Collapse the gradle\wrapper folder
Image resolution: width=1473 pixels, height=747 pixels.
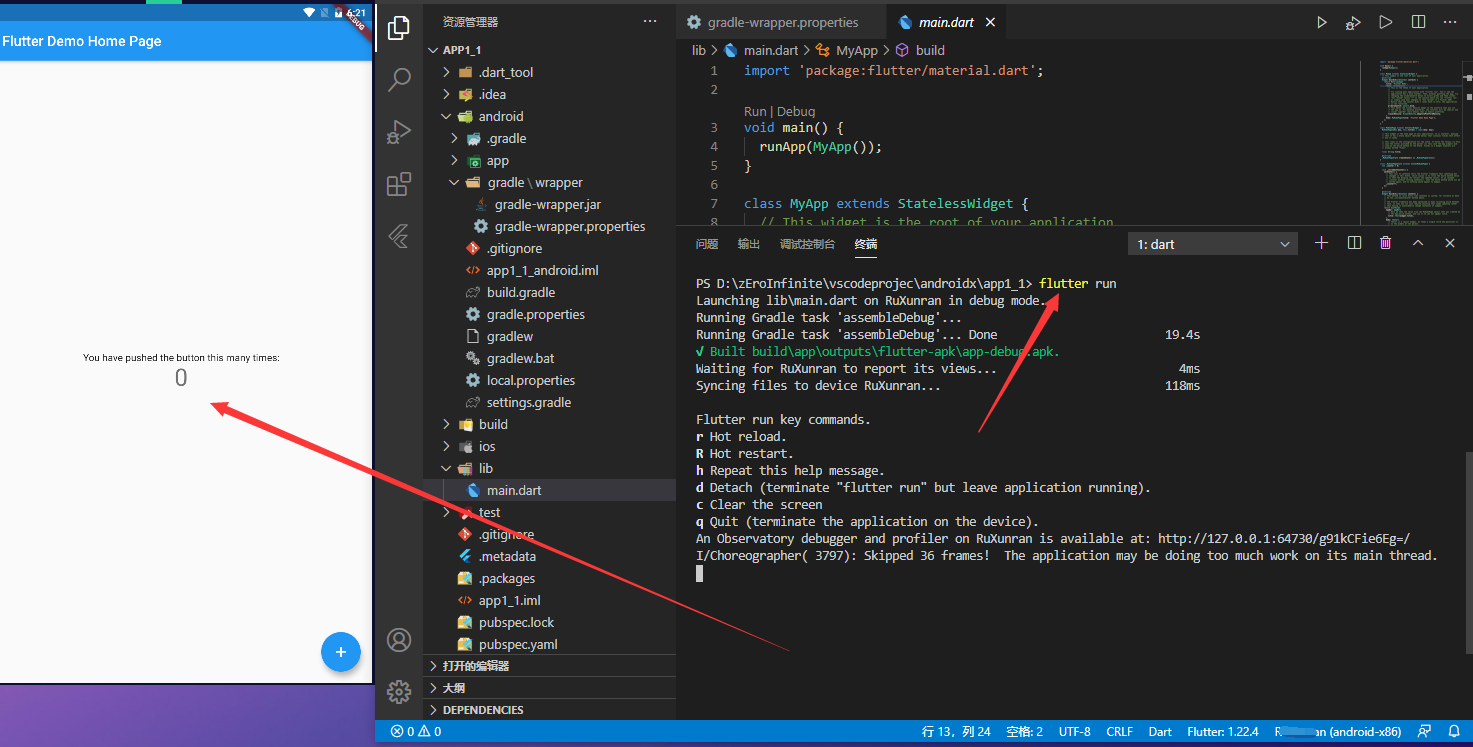[454, 182]
